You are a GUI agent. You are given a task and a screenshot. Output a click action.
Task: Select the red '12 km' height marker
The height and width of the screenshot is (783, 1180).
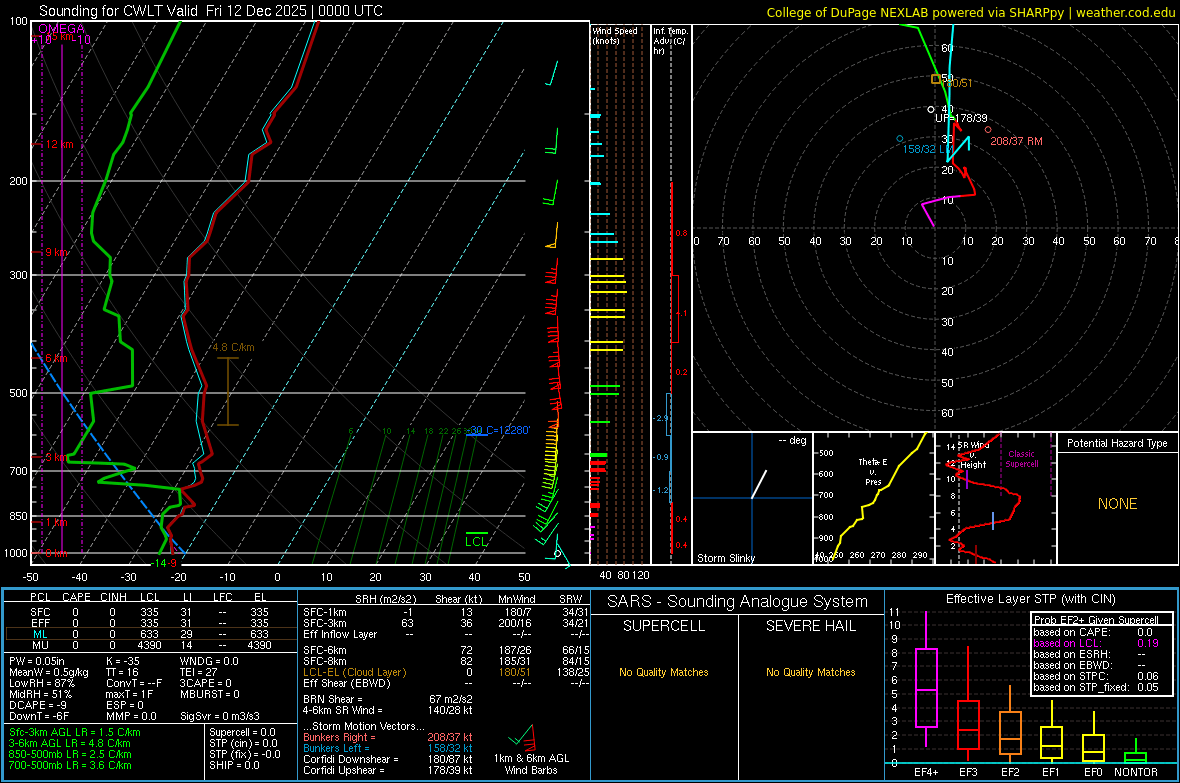tap(60, 144)
